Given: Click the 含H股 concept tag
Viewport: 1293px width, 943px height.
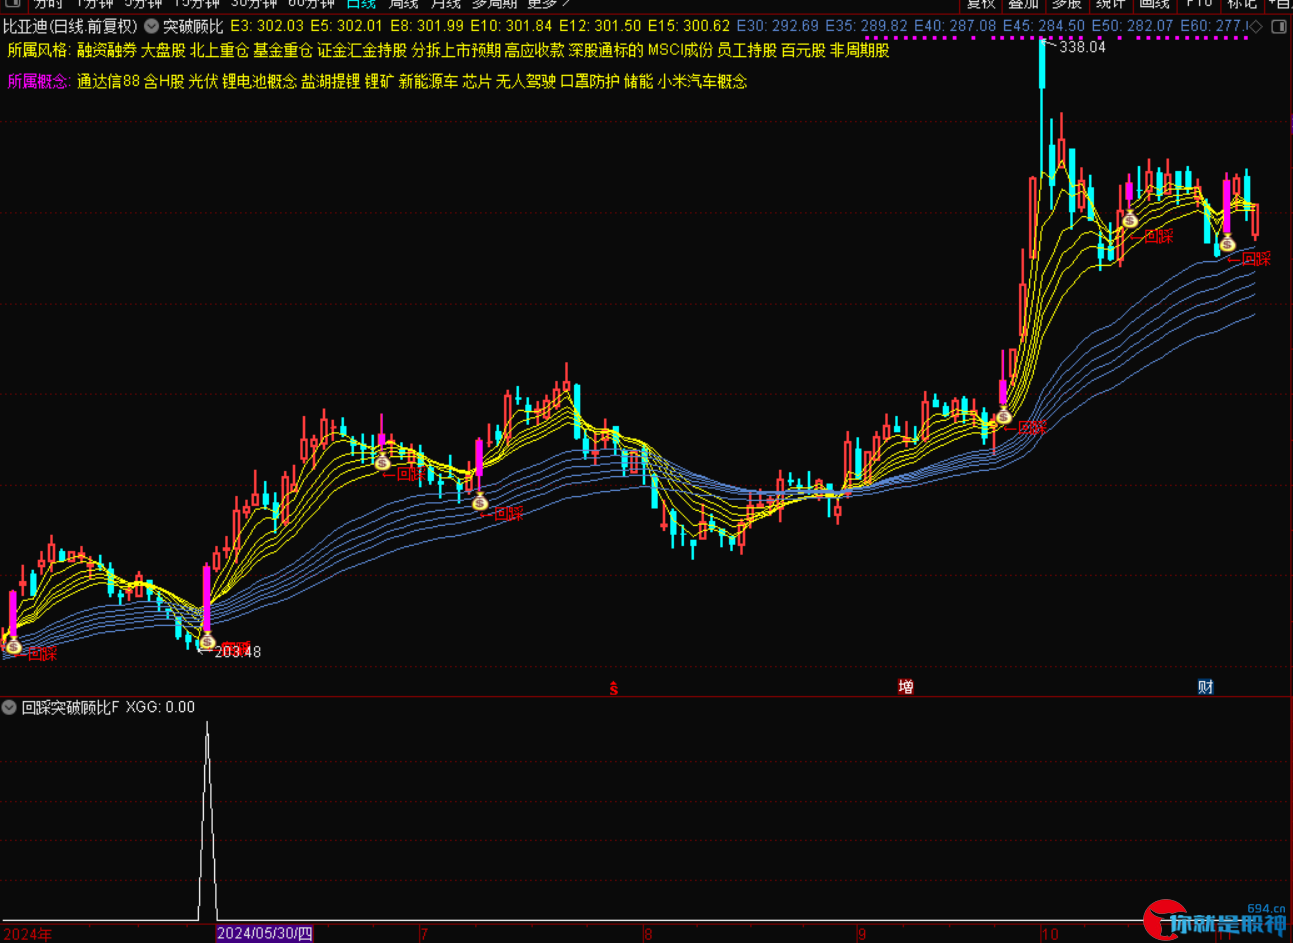Looking at the screenshot, I should 164,82.
